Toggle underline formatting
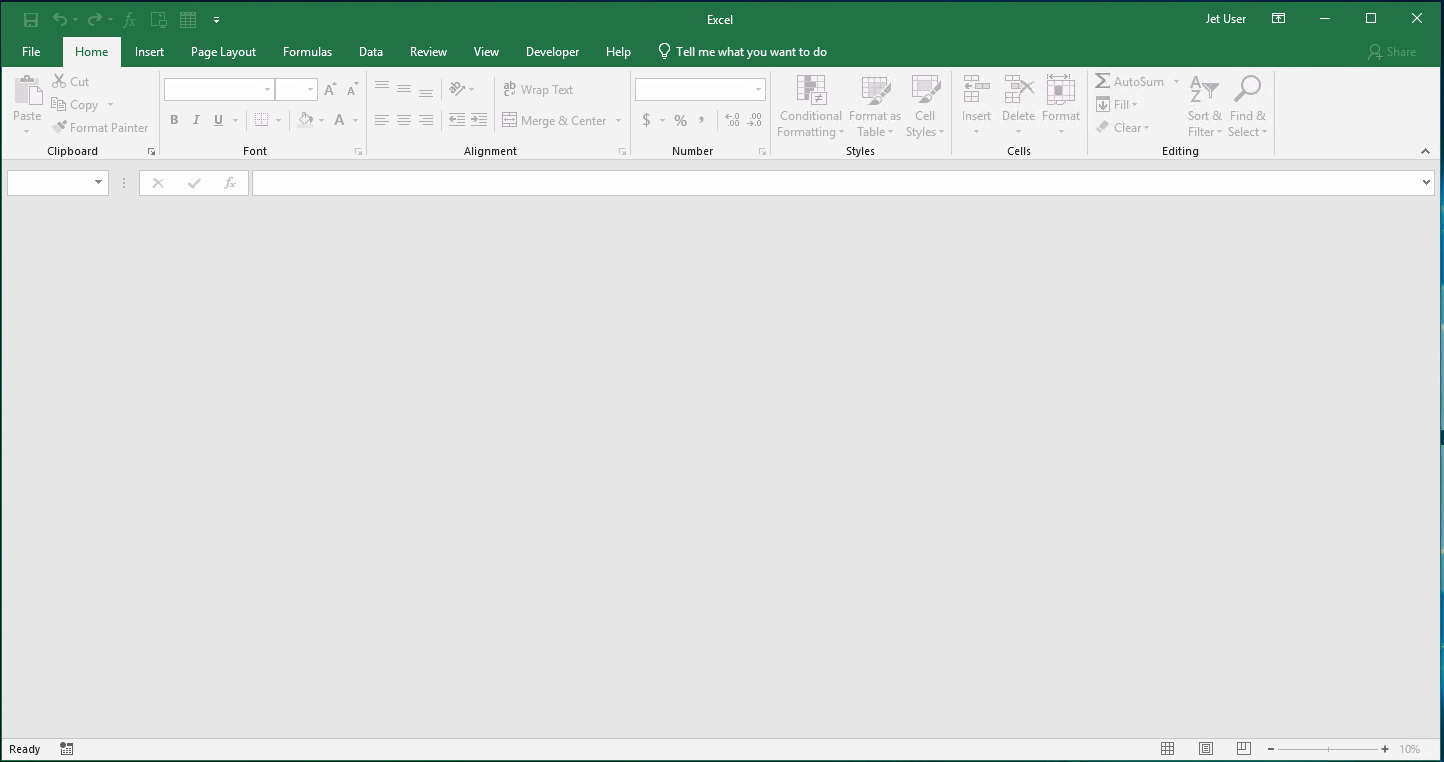The height and width of the screenshot is (762, 1444). coord(218,120)
